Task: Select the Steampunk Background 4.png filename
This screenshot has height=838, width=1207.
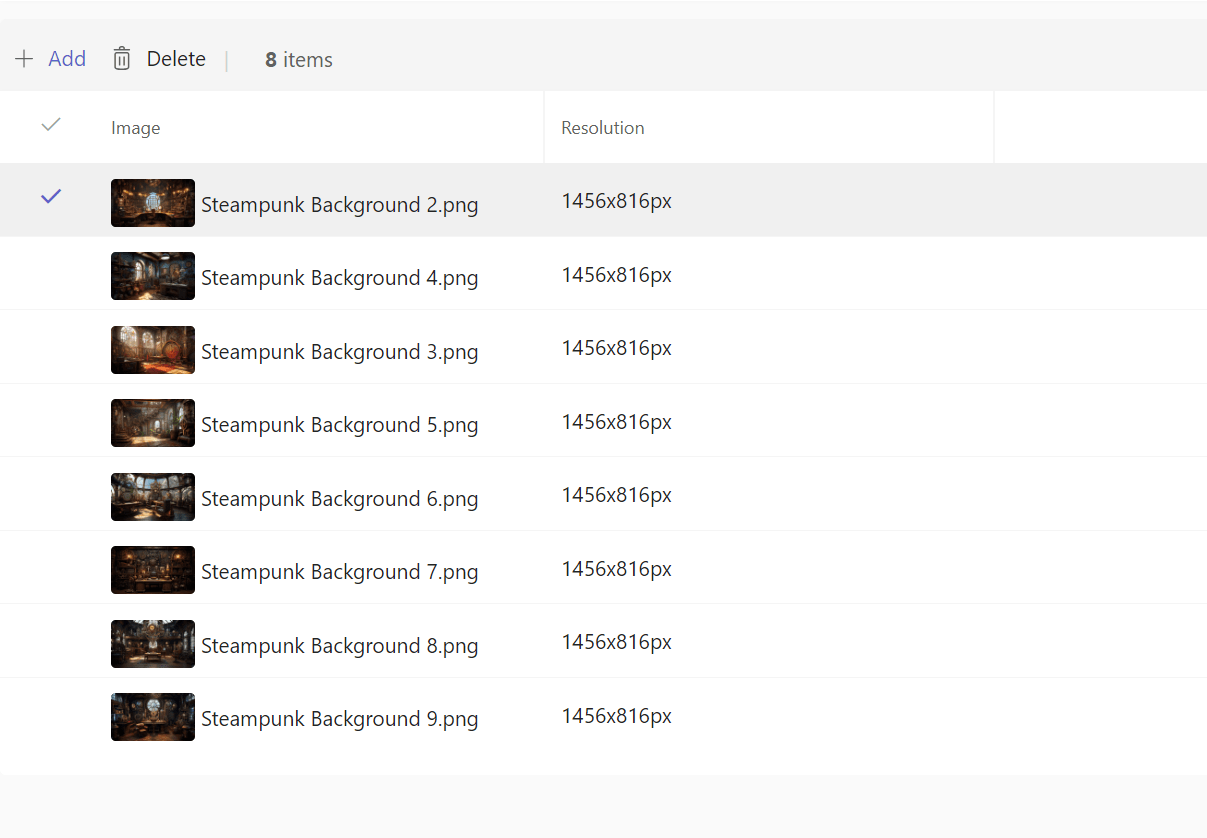Action: pos(340,278)
